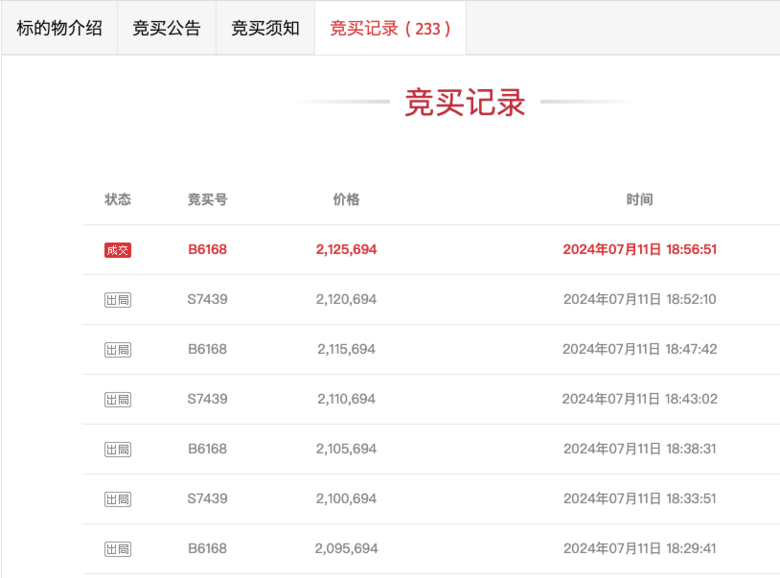Click the 竞买记录 (233) tab

click(390, 28)
